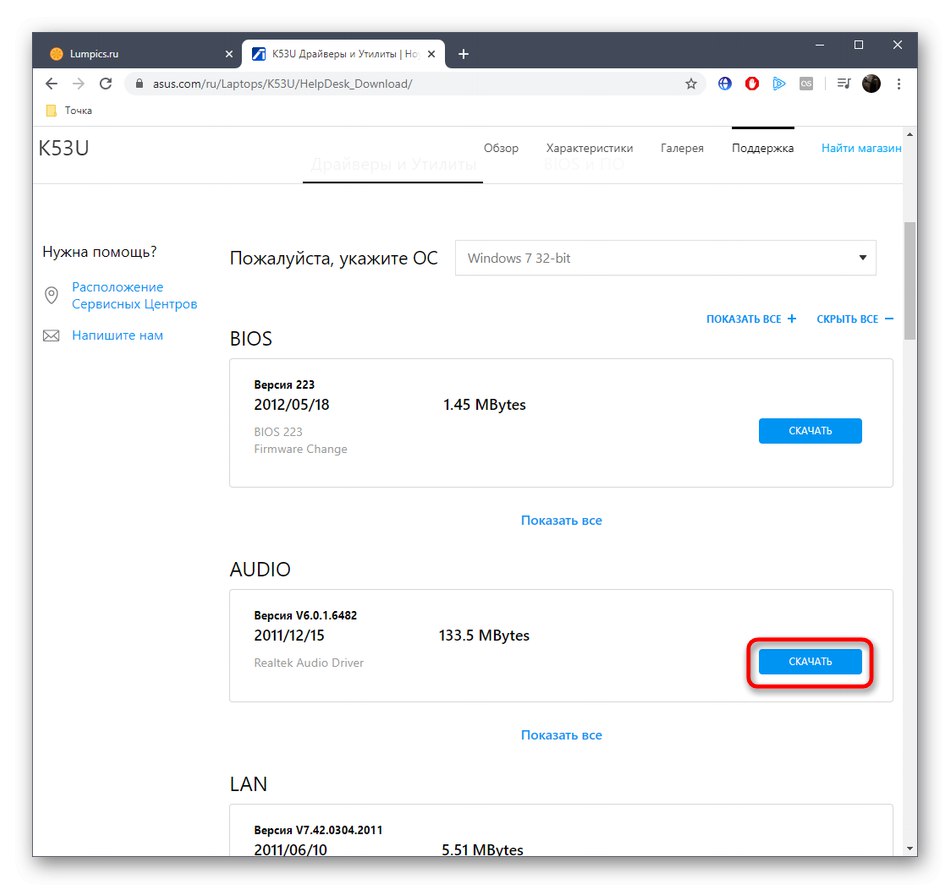Click the blue globe extension icon
Image resolution: width=950 pixels, height=889 pixels.
coord(725,83)
